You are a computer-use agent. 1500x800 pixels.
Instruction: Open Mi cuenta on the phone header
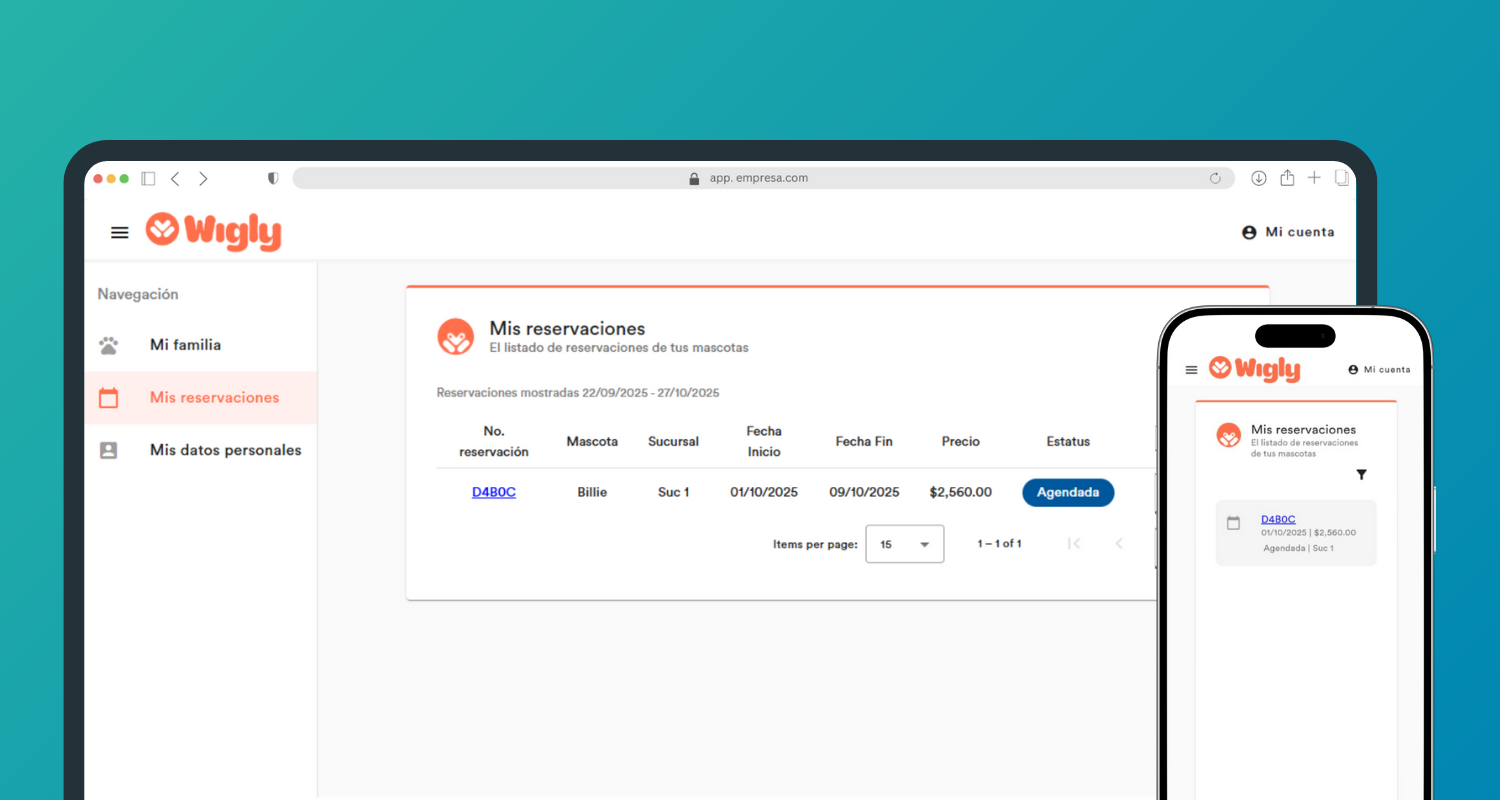pos(1379,370)
